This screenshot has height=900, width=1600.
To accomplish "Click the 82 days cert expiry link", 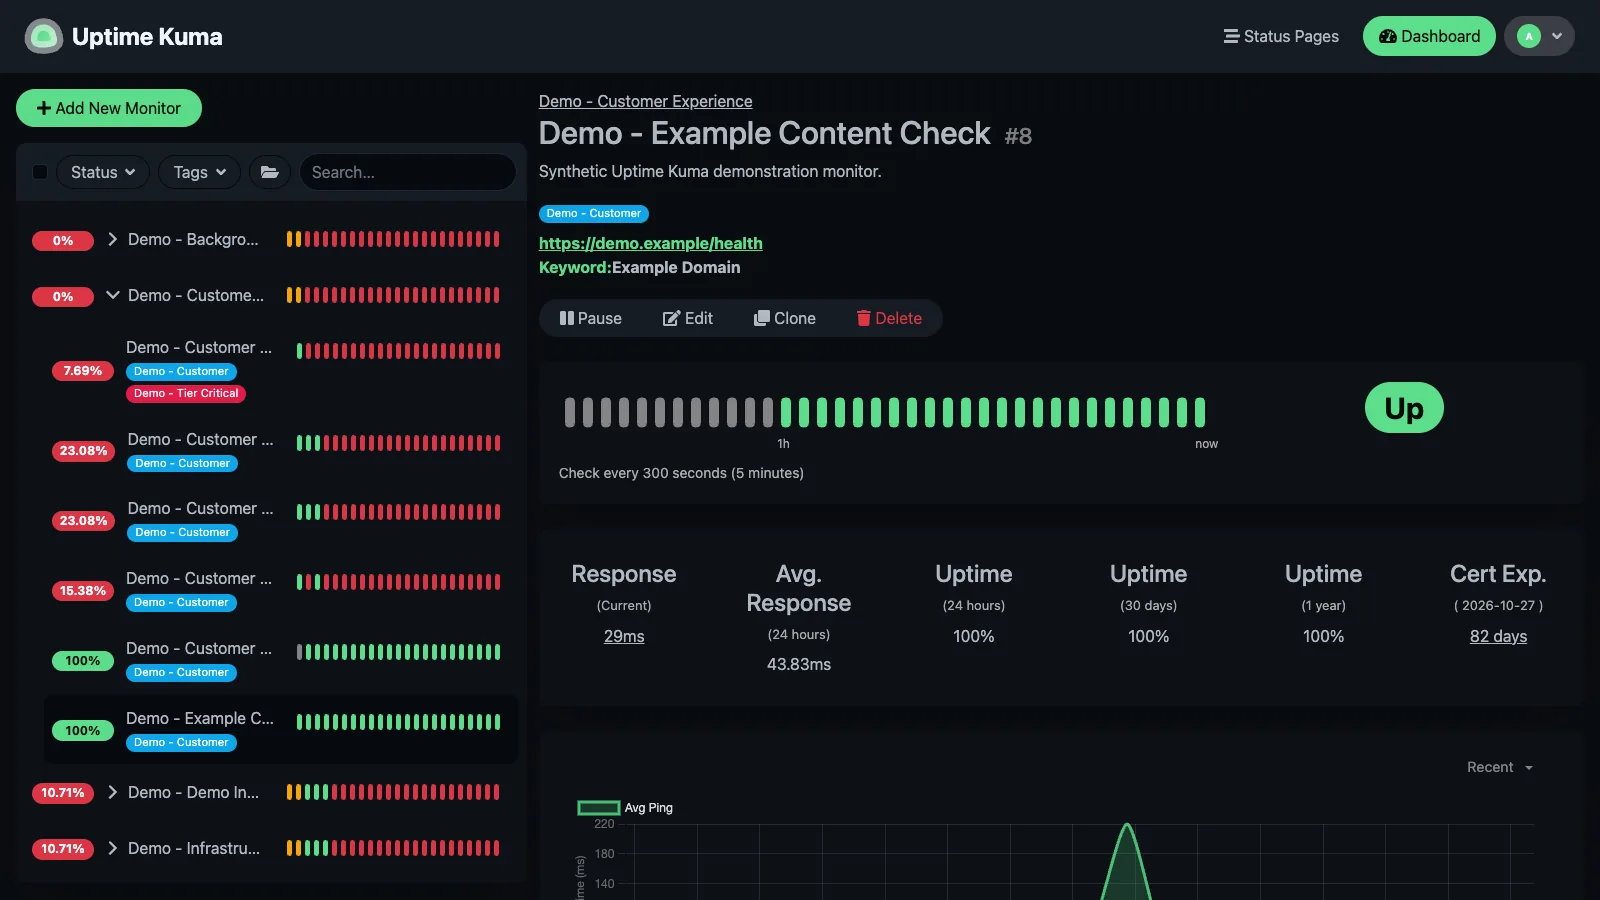I will tap(1498, 636).
